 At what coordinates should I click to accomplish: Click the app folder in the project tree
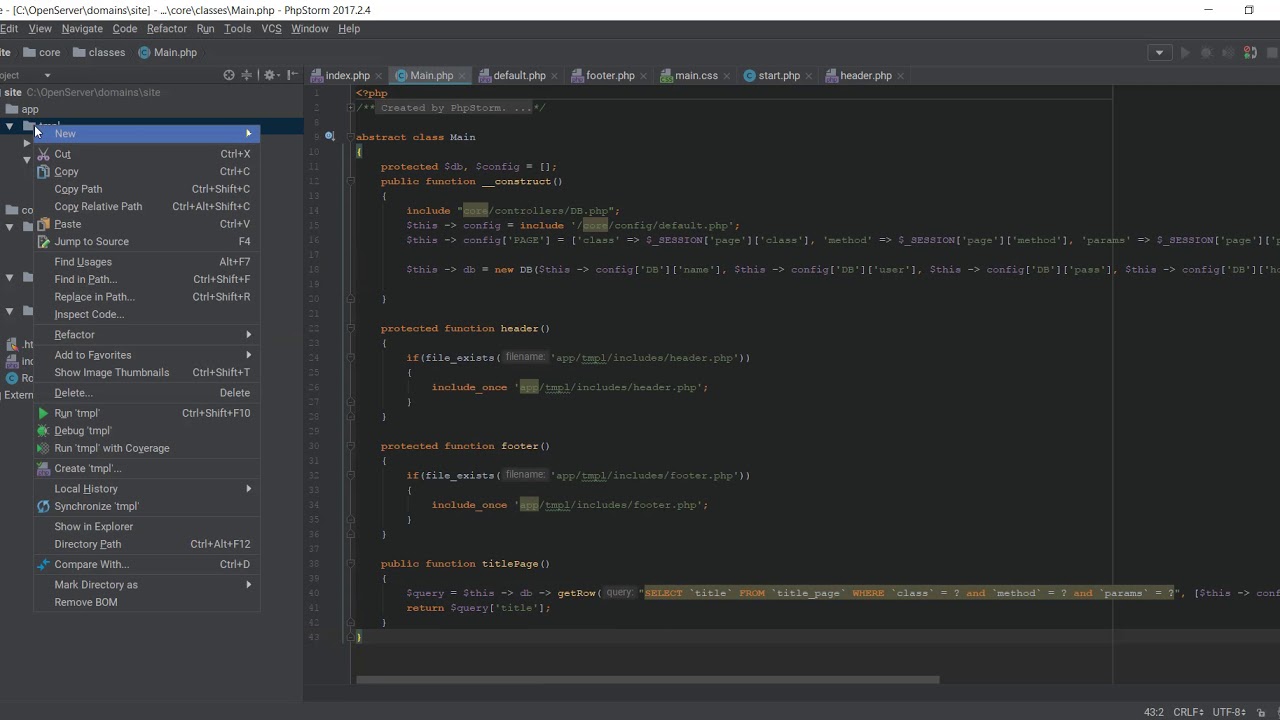click(22, 110)
